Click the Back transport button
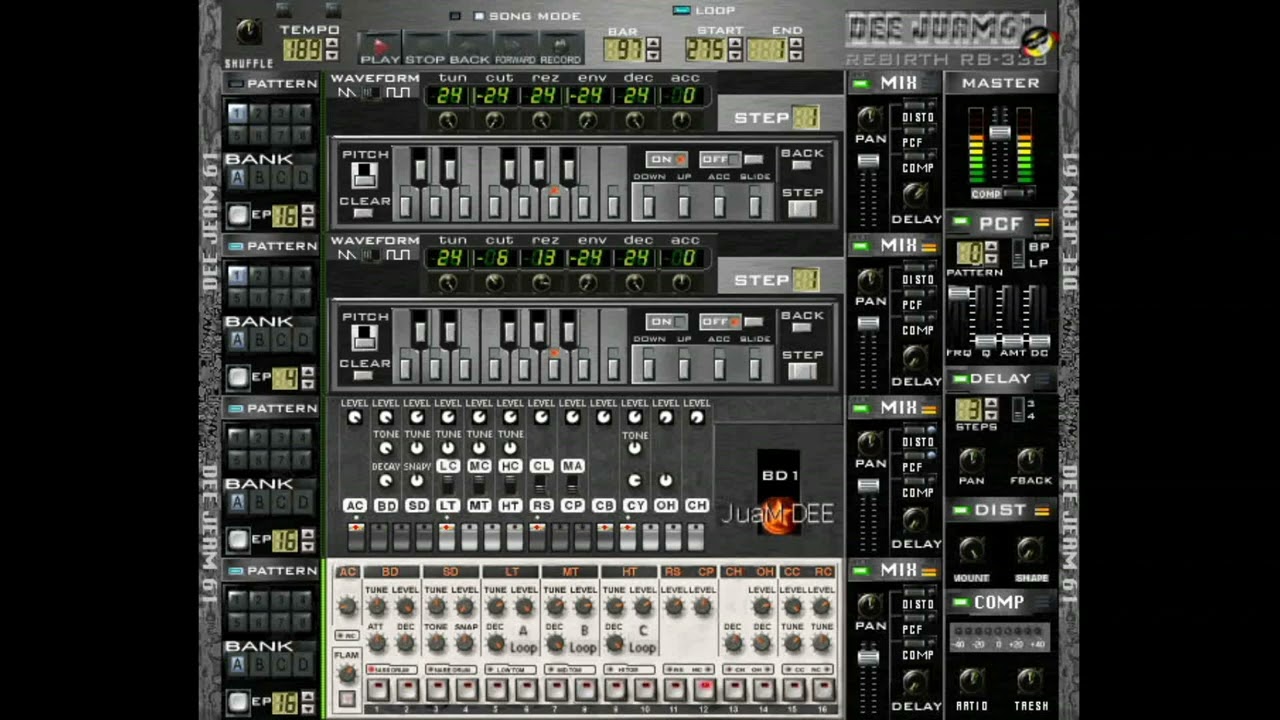The height and width of the screenshot is (720, 1280). coord(470,45)
